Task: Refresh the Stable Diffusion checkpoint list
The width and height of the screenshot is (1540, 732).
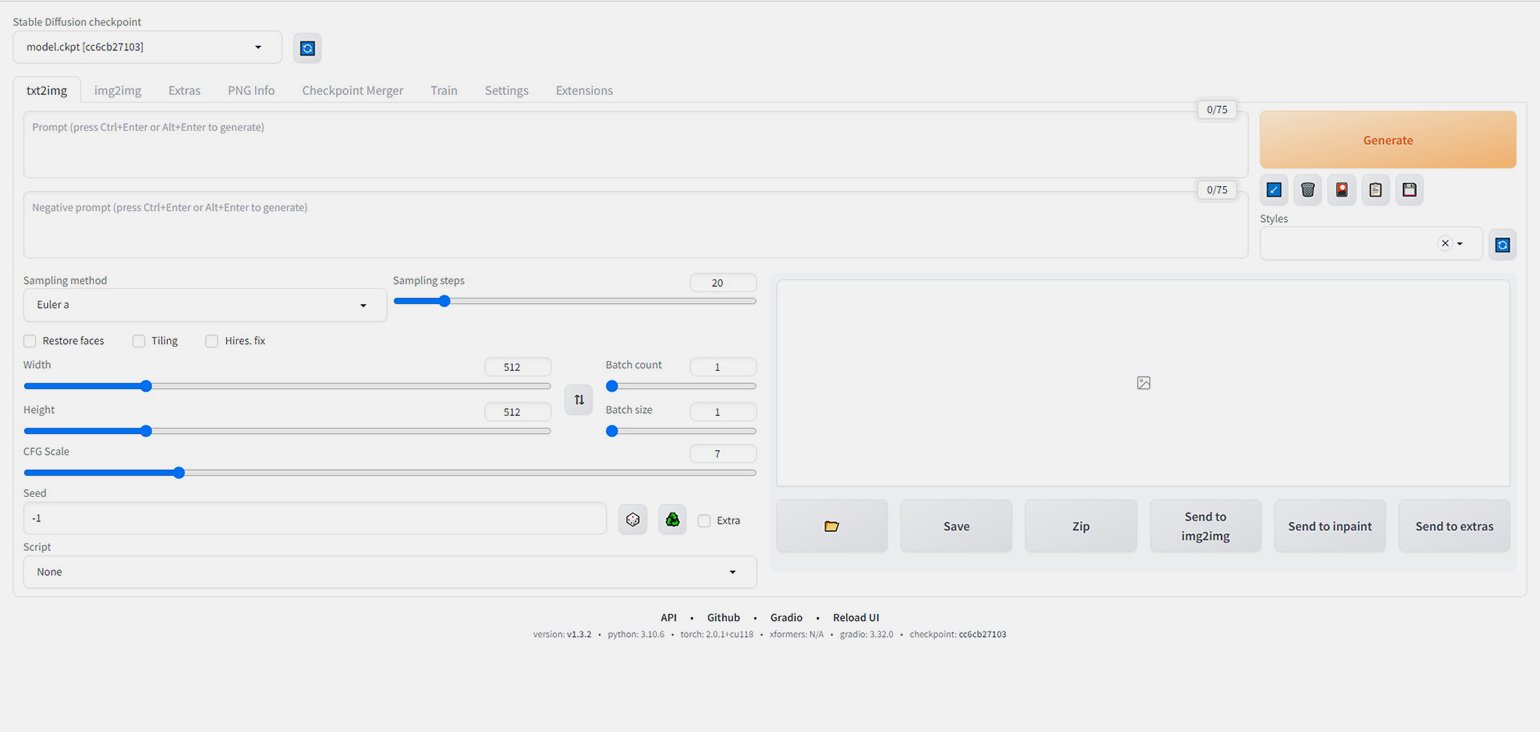Action: (307, 48)
